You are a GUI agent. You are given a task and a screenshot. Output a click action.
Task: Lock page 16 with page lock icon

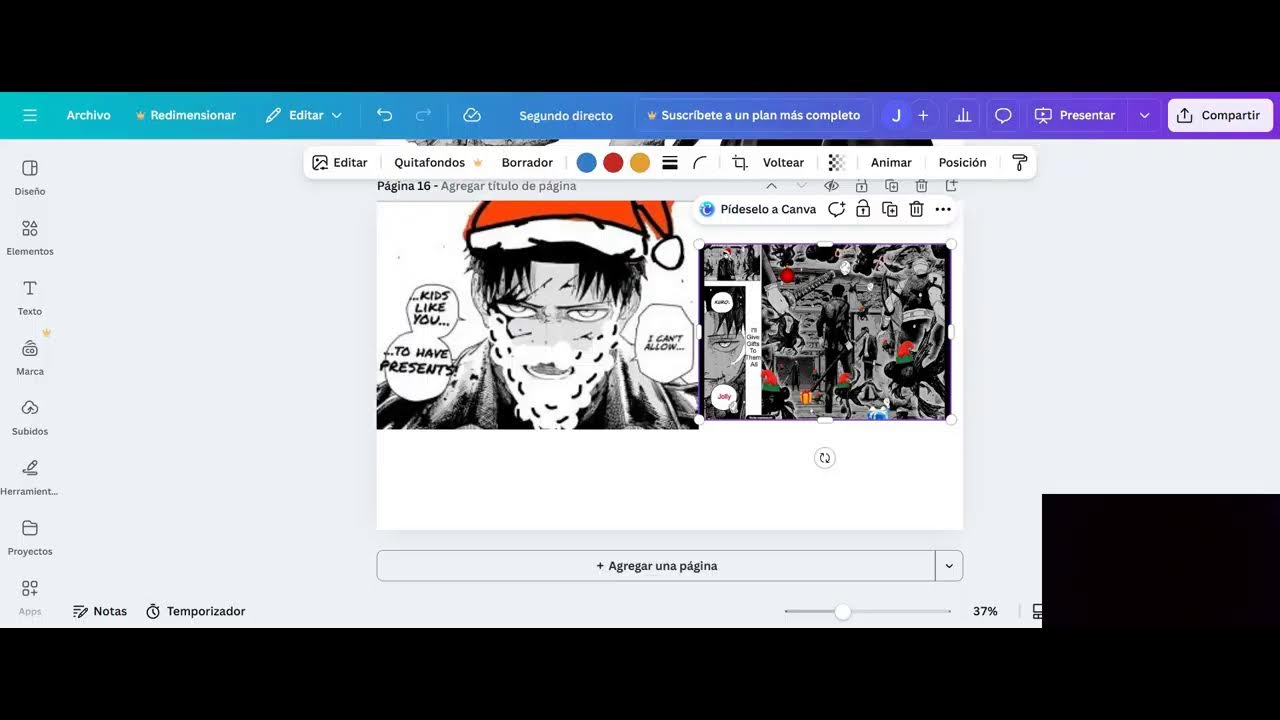[861, 186]
